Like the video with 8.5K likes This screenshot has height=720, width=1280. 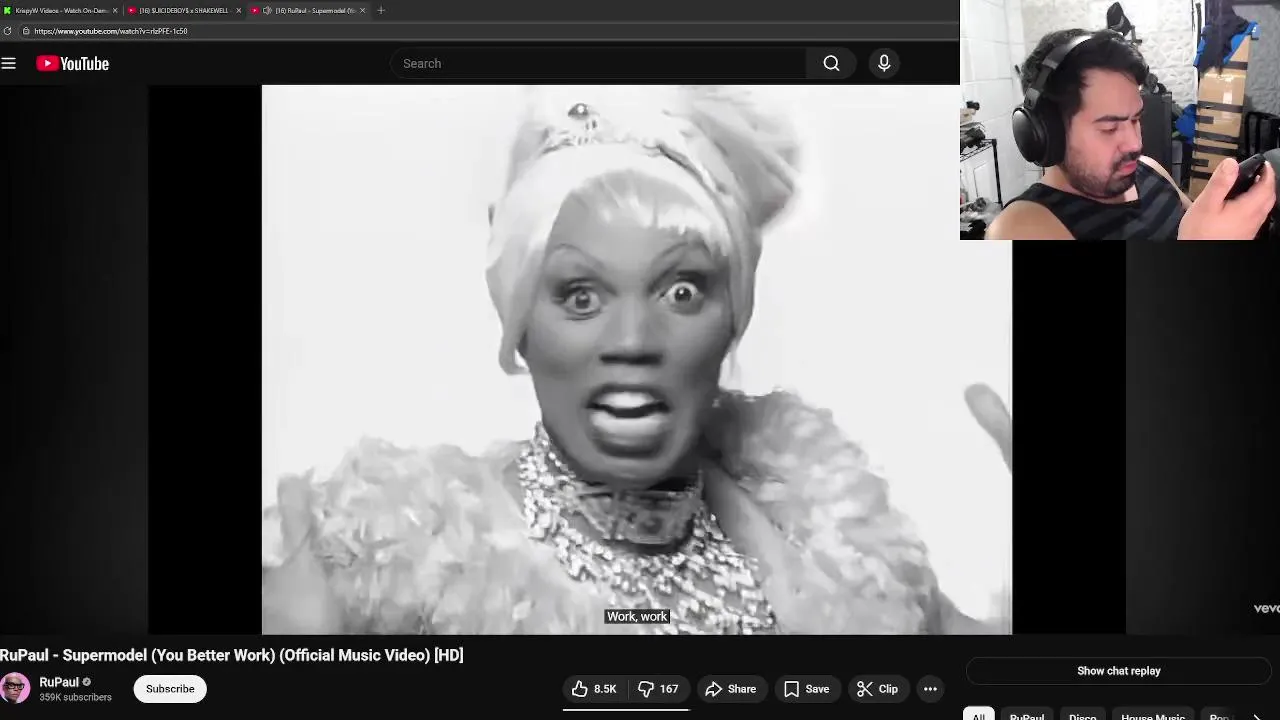coord(594,689)
